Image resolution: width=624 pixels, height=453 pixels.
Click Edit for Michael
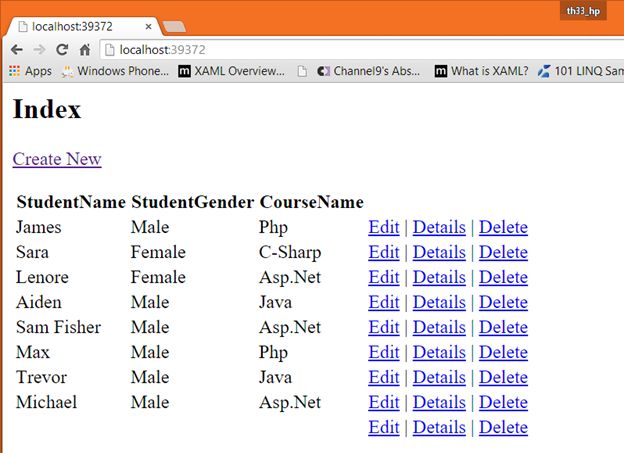tap(384, 403)
